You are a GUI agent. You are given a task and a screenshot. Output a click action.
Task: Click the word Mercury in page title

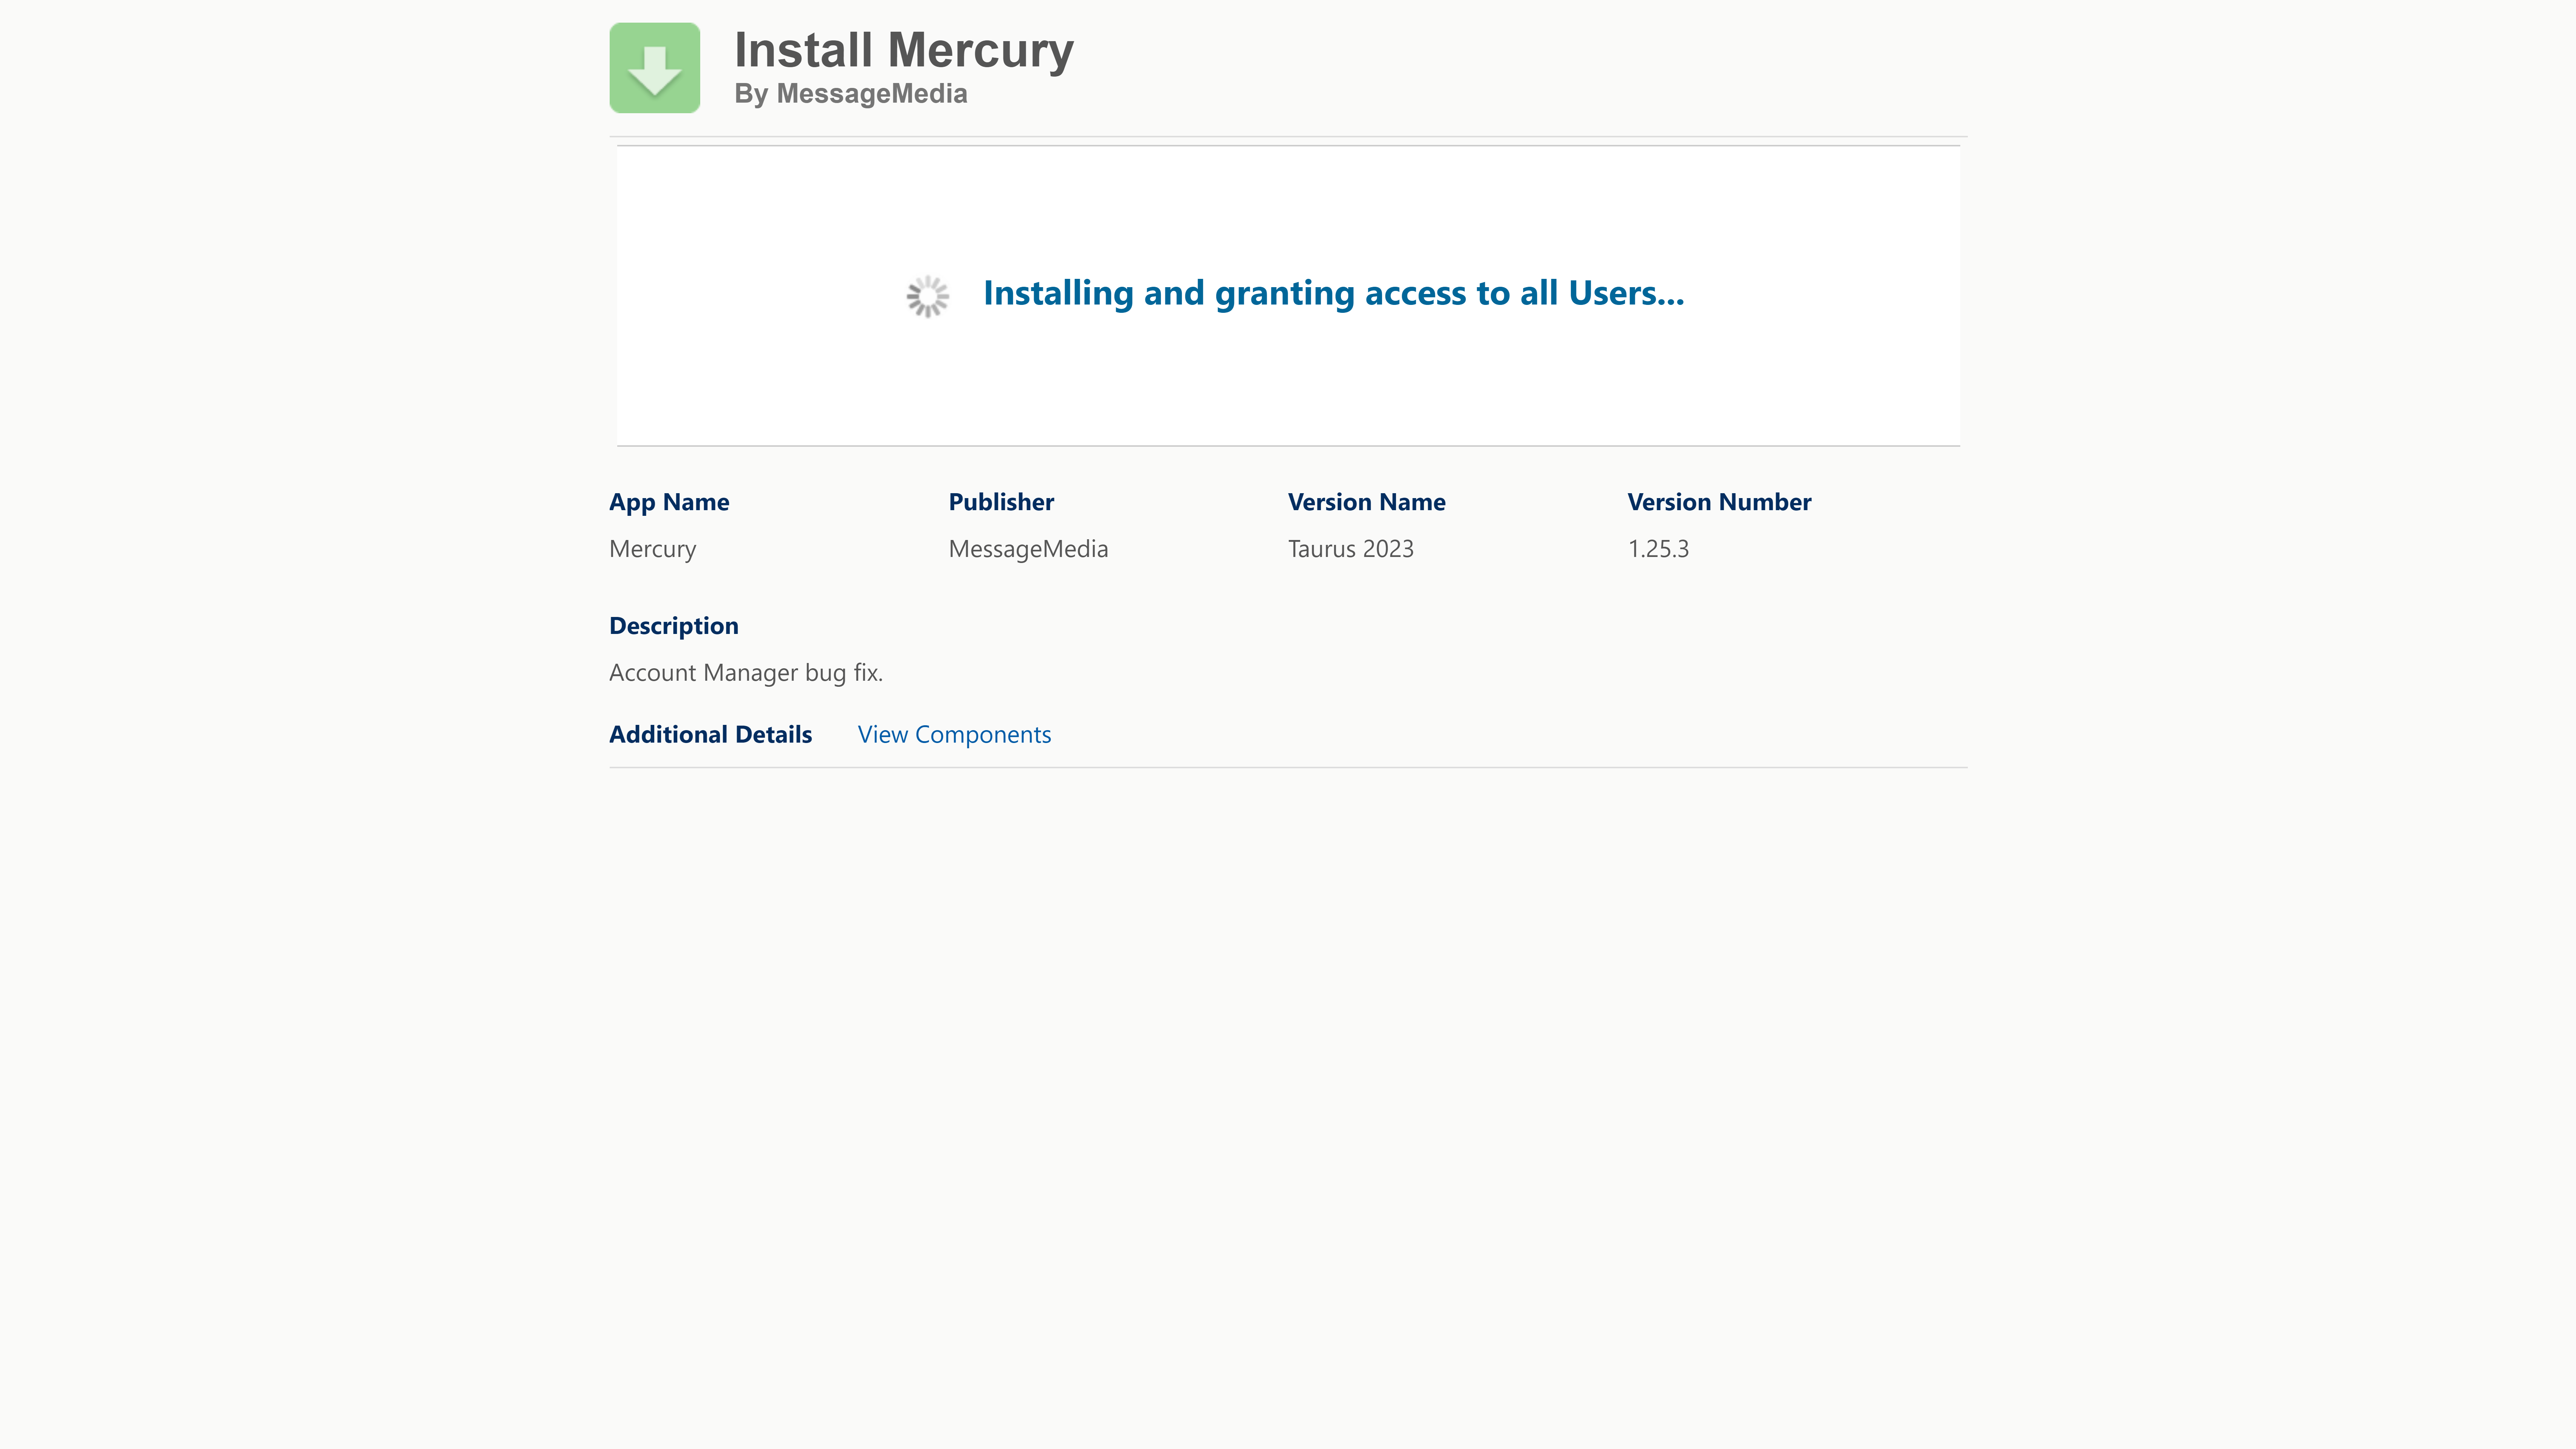click(981, 50)
